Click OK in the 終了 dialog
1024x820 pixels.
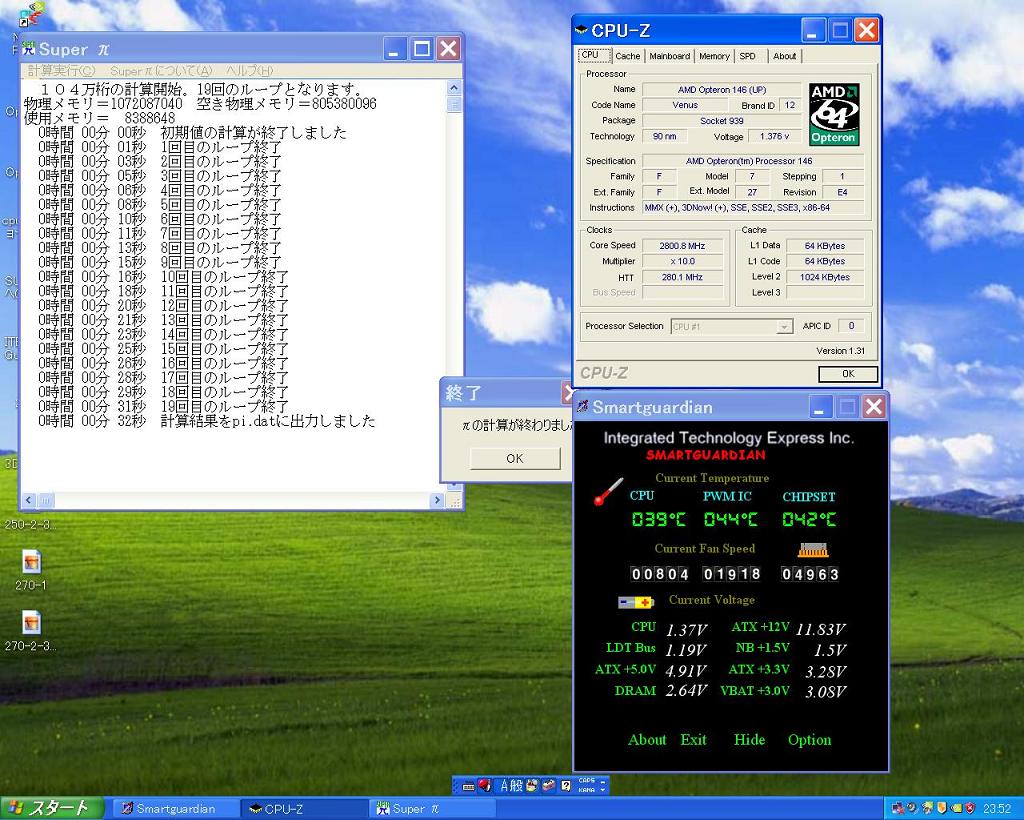click(x=515, y=458)
